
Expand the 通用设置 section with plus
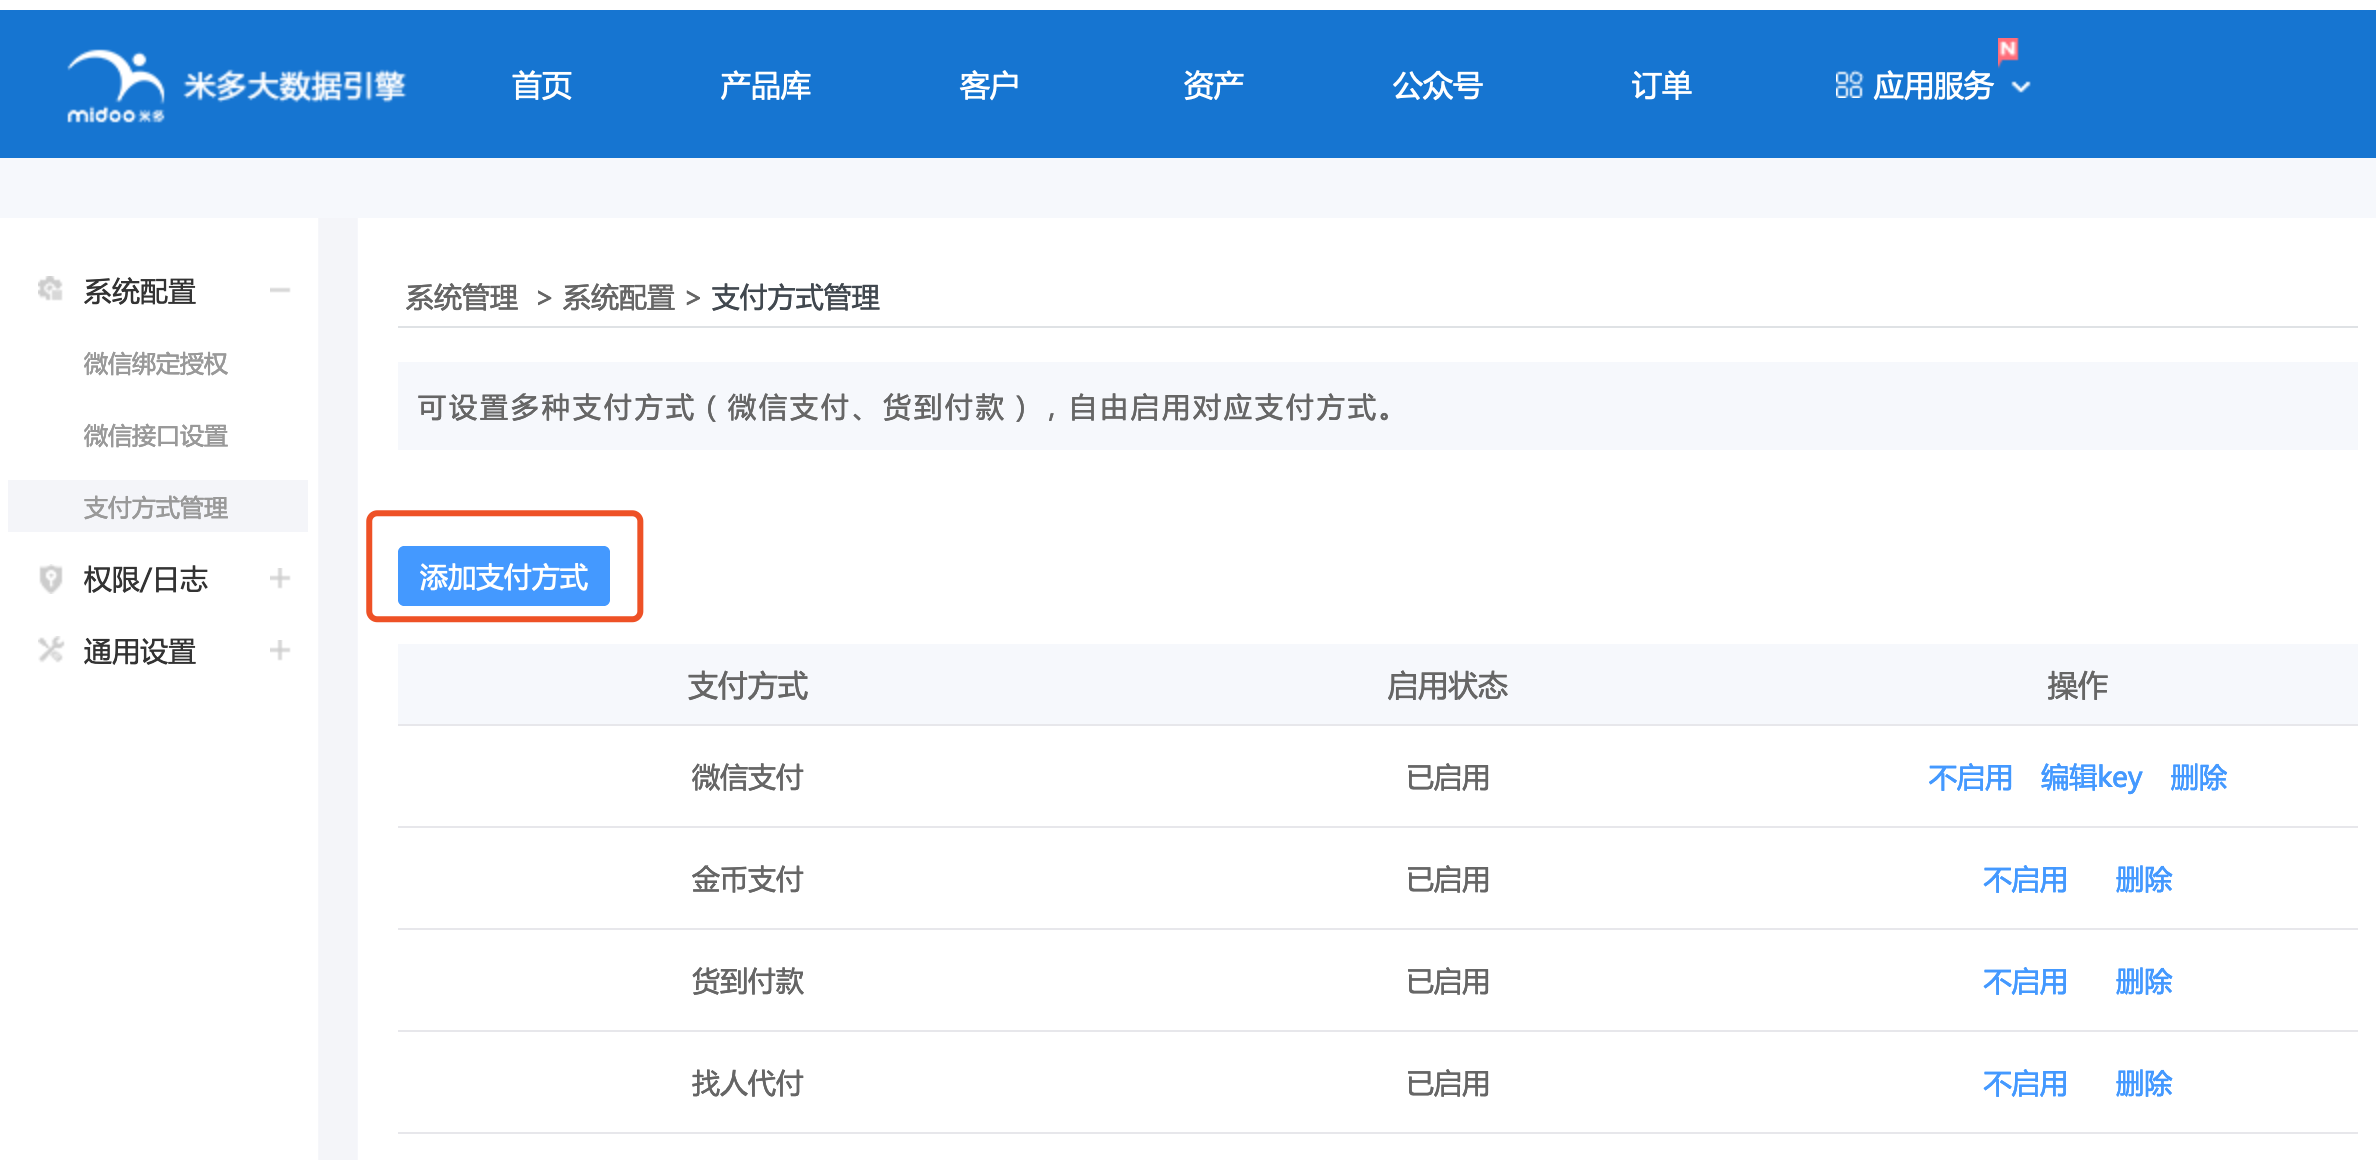tap(280, 650)
